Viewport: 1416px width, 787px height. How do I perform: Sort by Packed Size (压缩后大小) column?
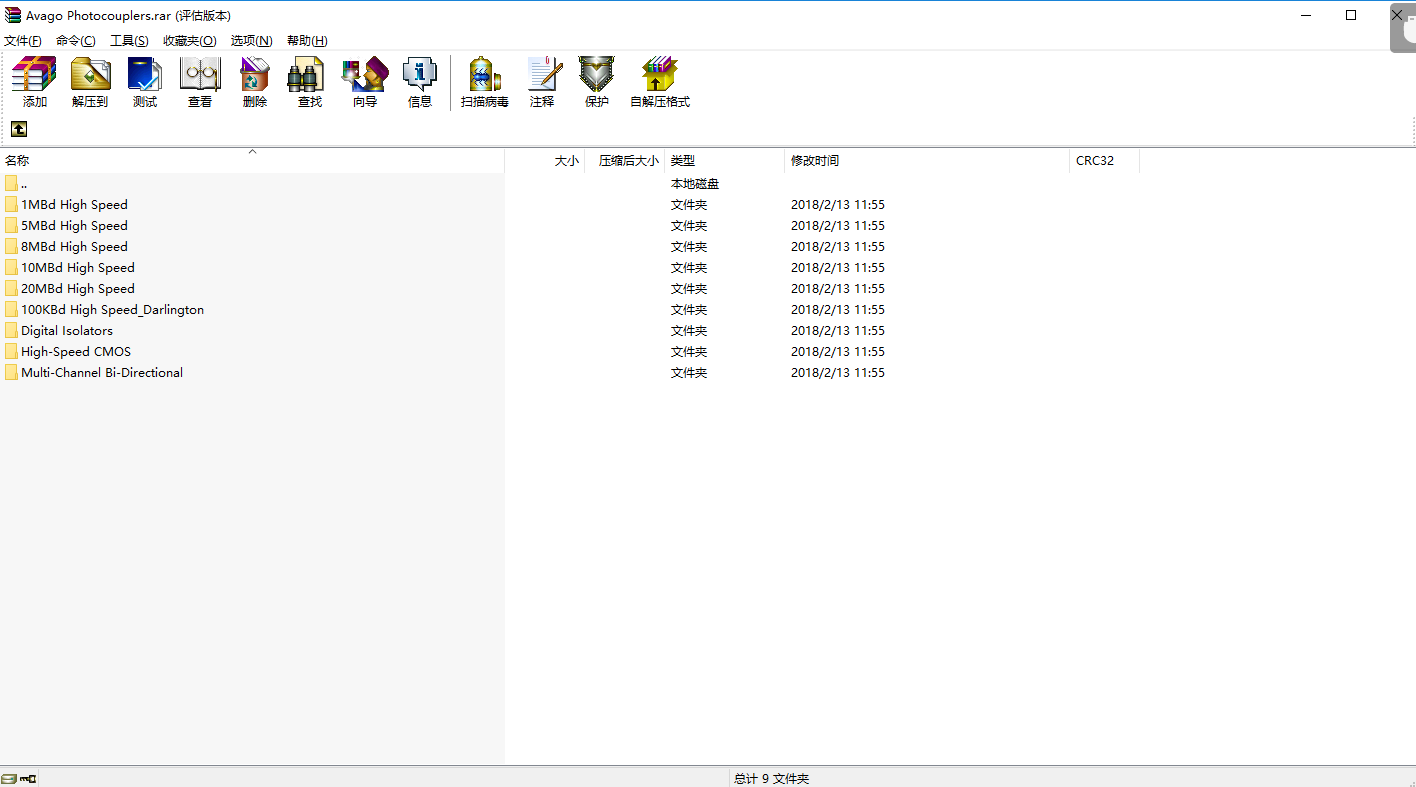click(625, 160)
